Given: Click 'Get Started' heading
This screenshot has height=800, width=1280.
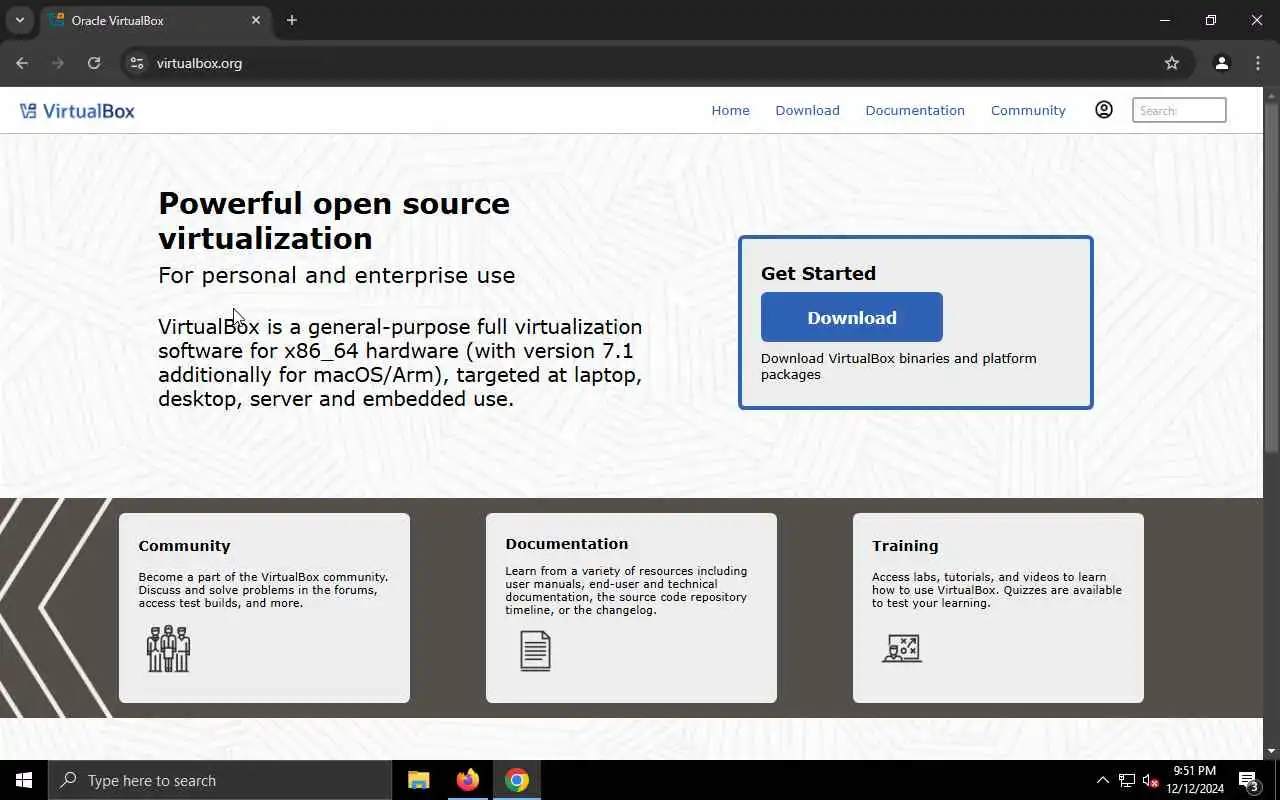Looking at the screenshot, I should coord(818,273).
